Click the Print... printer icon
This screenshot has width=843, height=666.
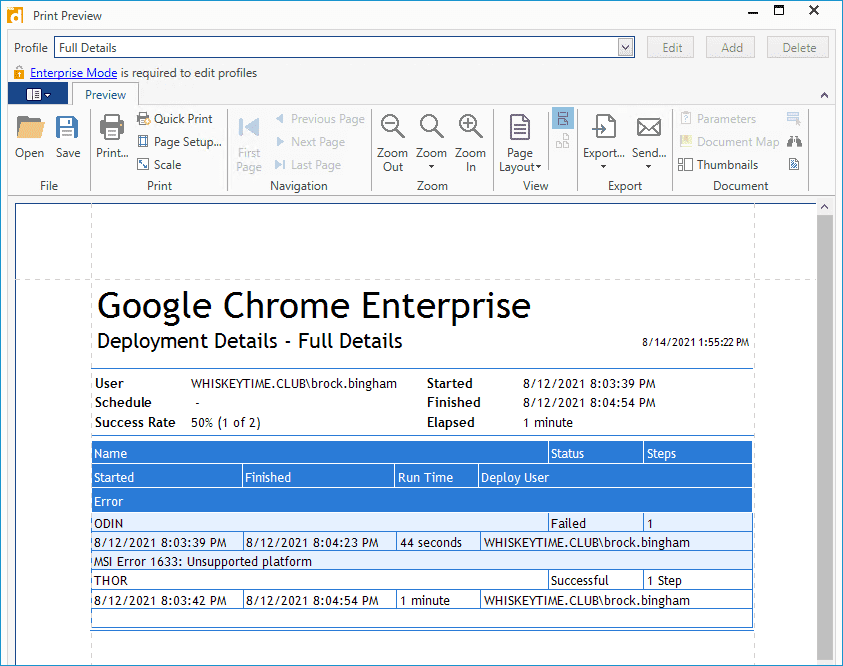click(x=112, y=138)
